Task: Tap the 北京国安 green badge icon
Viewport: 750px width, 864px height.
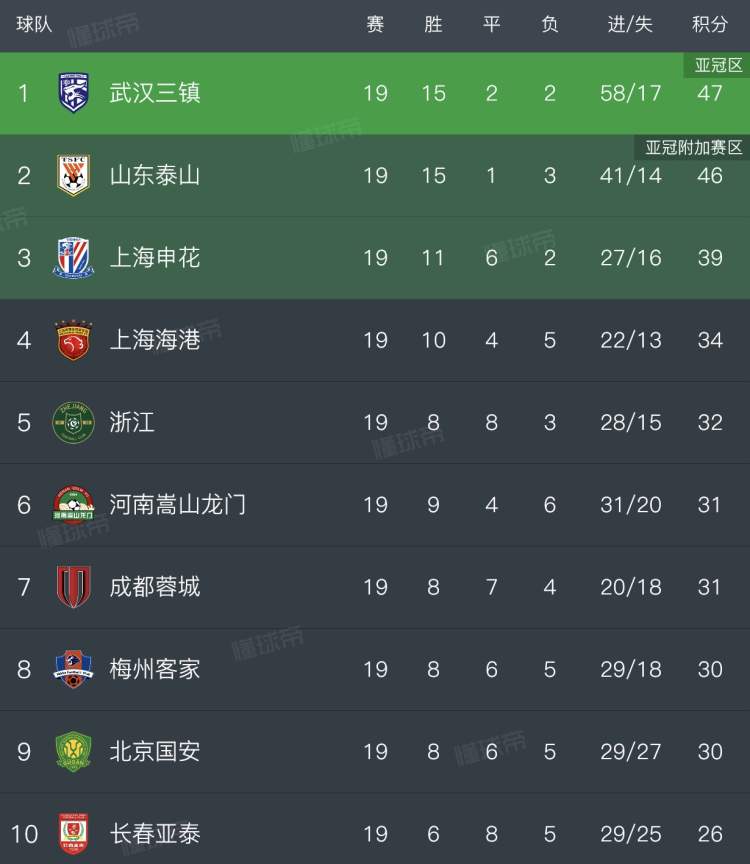Action: tap(74, 751)
